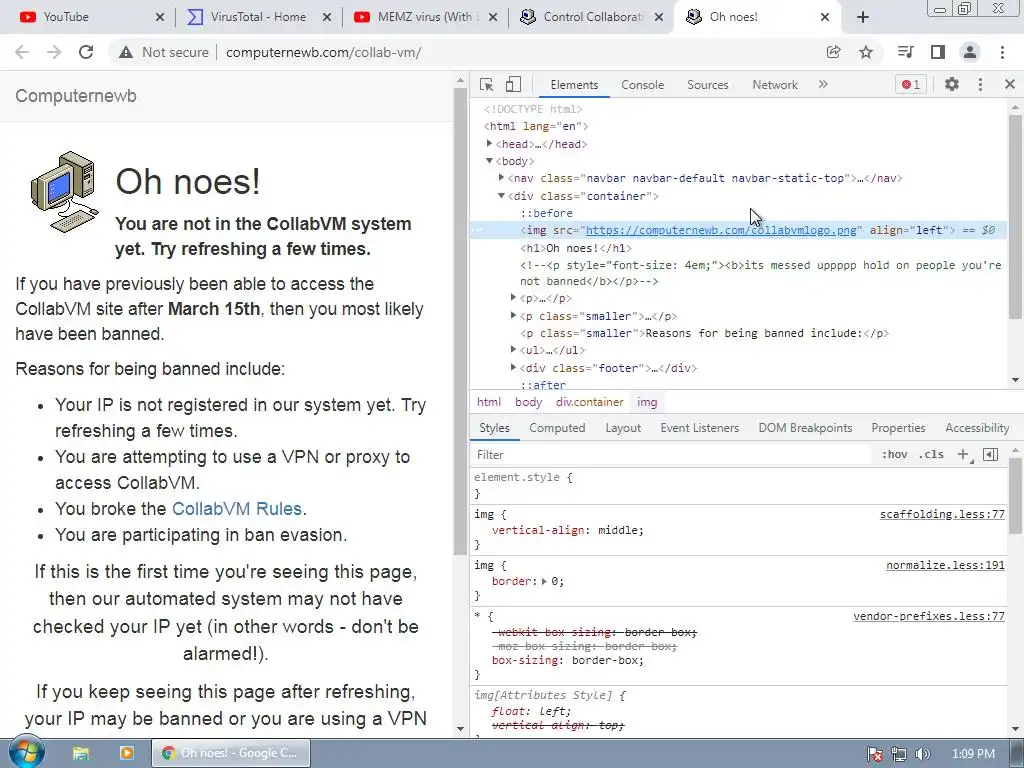Open the Chrome profile avatar
1024x768 pixels.
tap(970, 52)
